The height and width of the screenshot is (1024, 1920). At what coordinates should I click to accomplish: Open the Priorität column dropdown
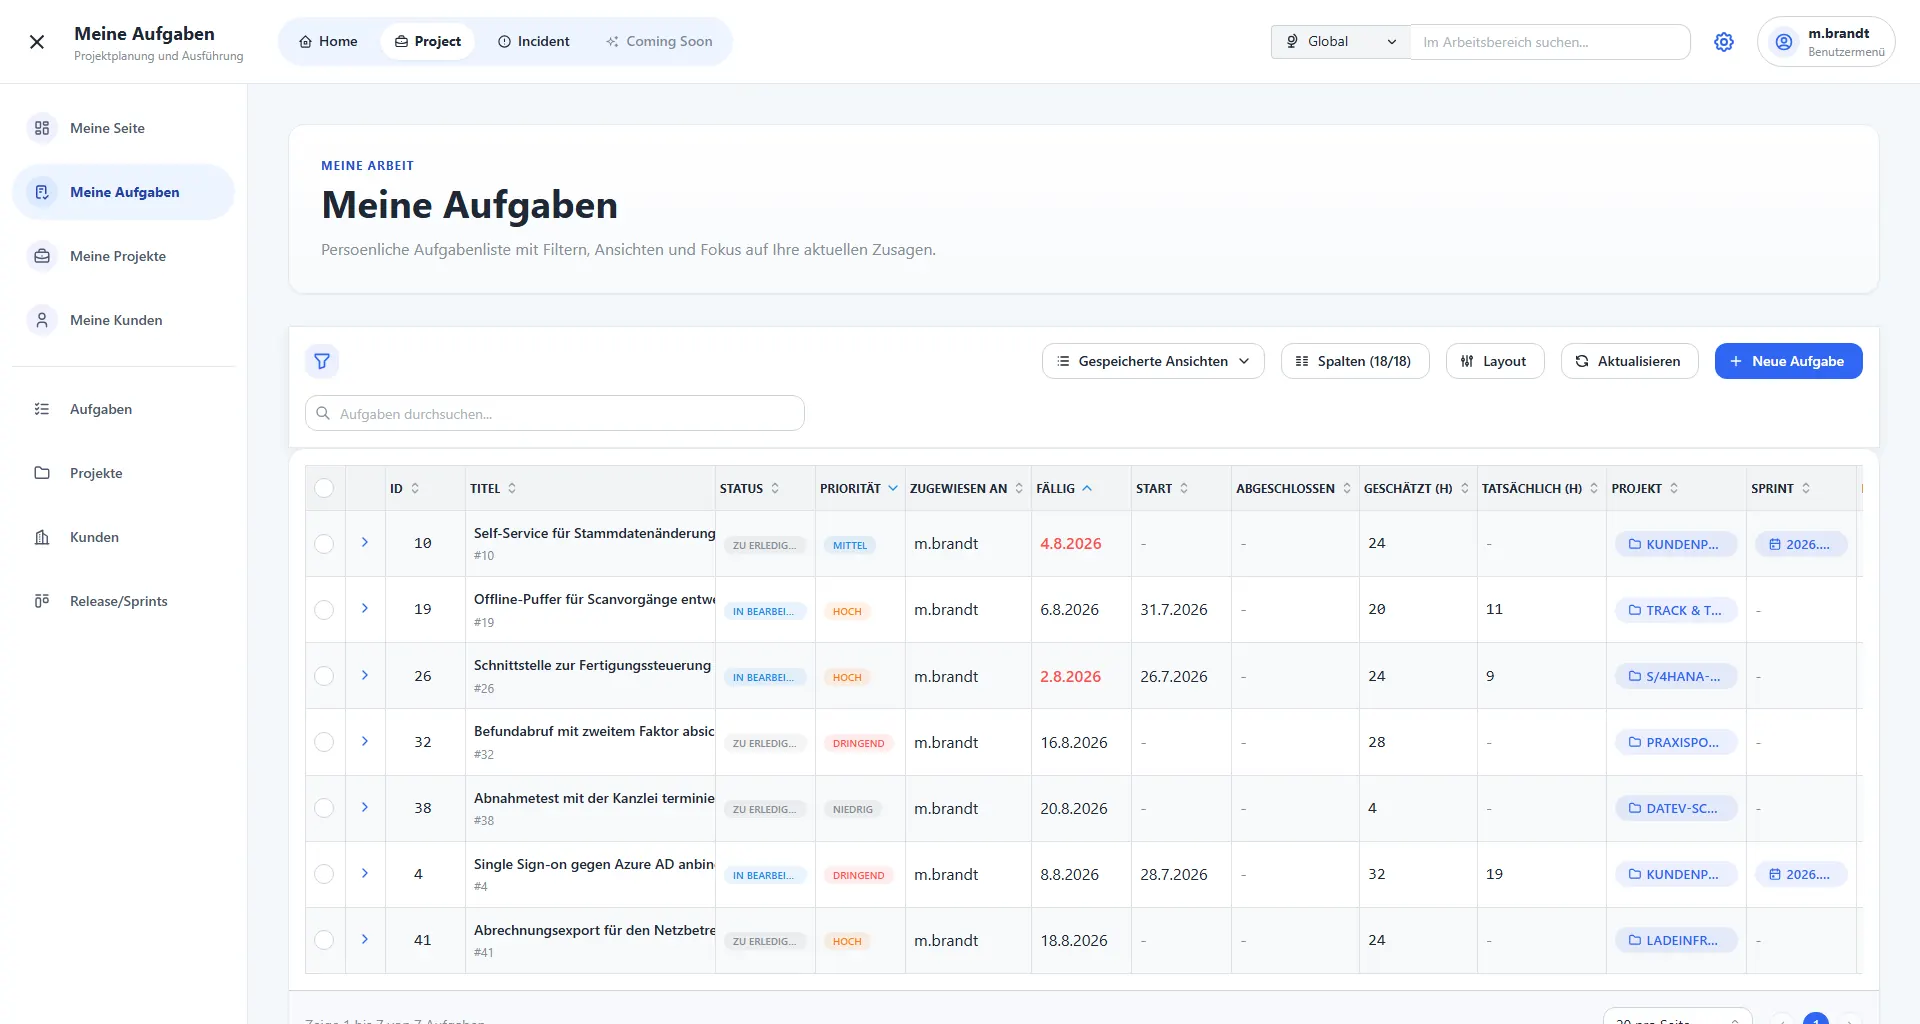point(893,488)
